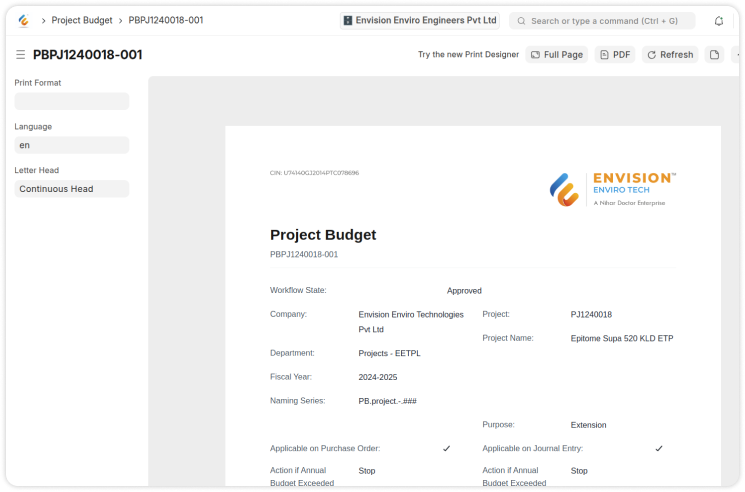Click Envision Enviro Technologies company value

(x=411, y=322)
